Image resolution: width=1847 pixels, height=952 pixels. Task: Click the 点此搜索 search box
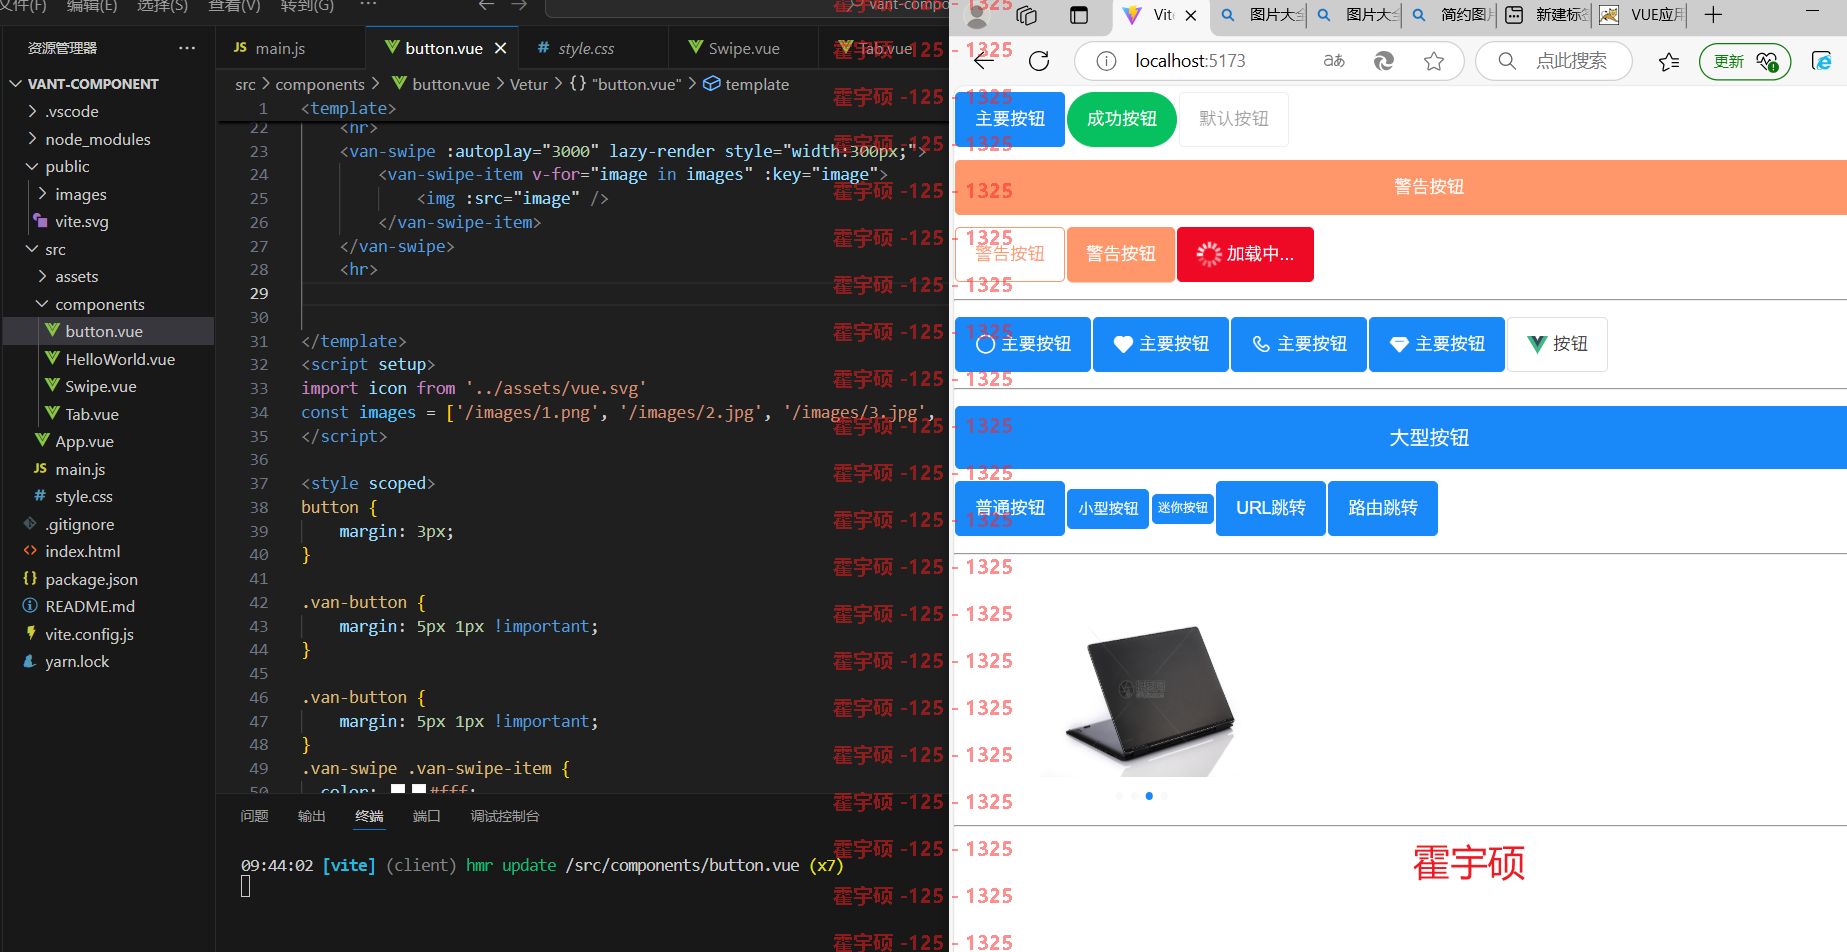pyautogui.click(x=1554, y=61)
